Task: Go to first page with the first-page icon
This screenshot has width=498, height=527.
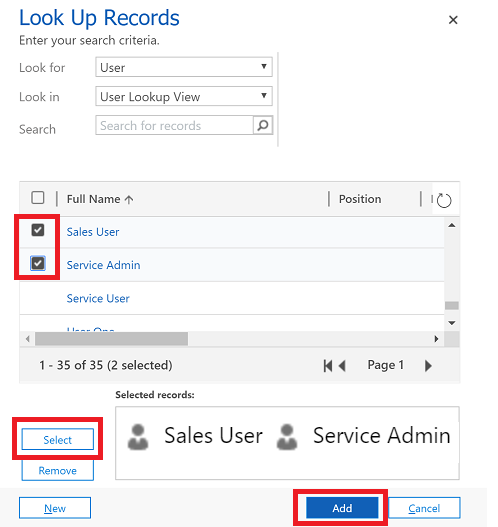Action: [328, 365]
